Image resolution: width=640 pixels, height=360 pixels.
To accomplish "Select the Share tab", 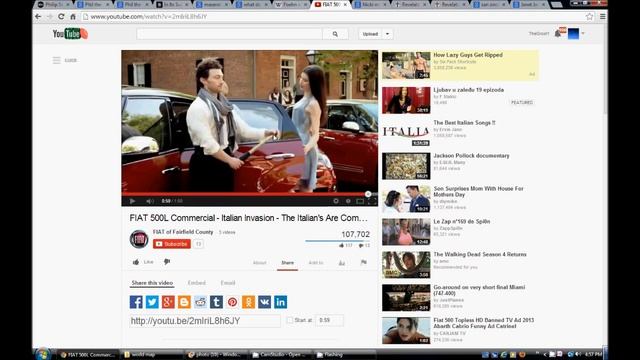I will point(287,263).
